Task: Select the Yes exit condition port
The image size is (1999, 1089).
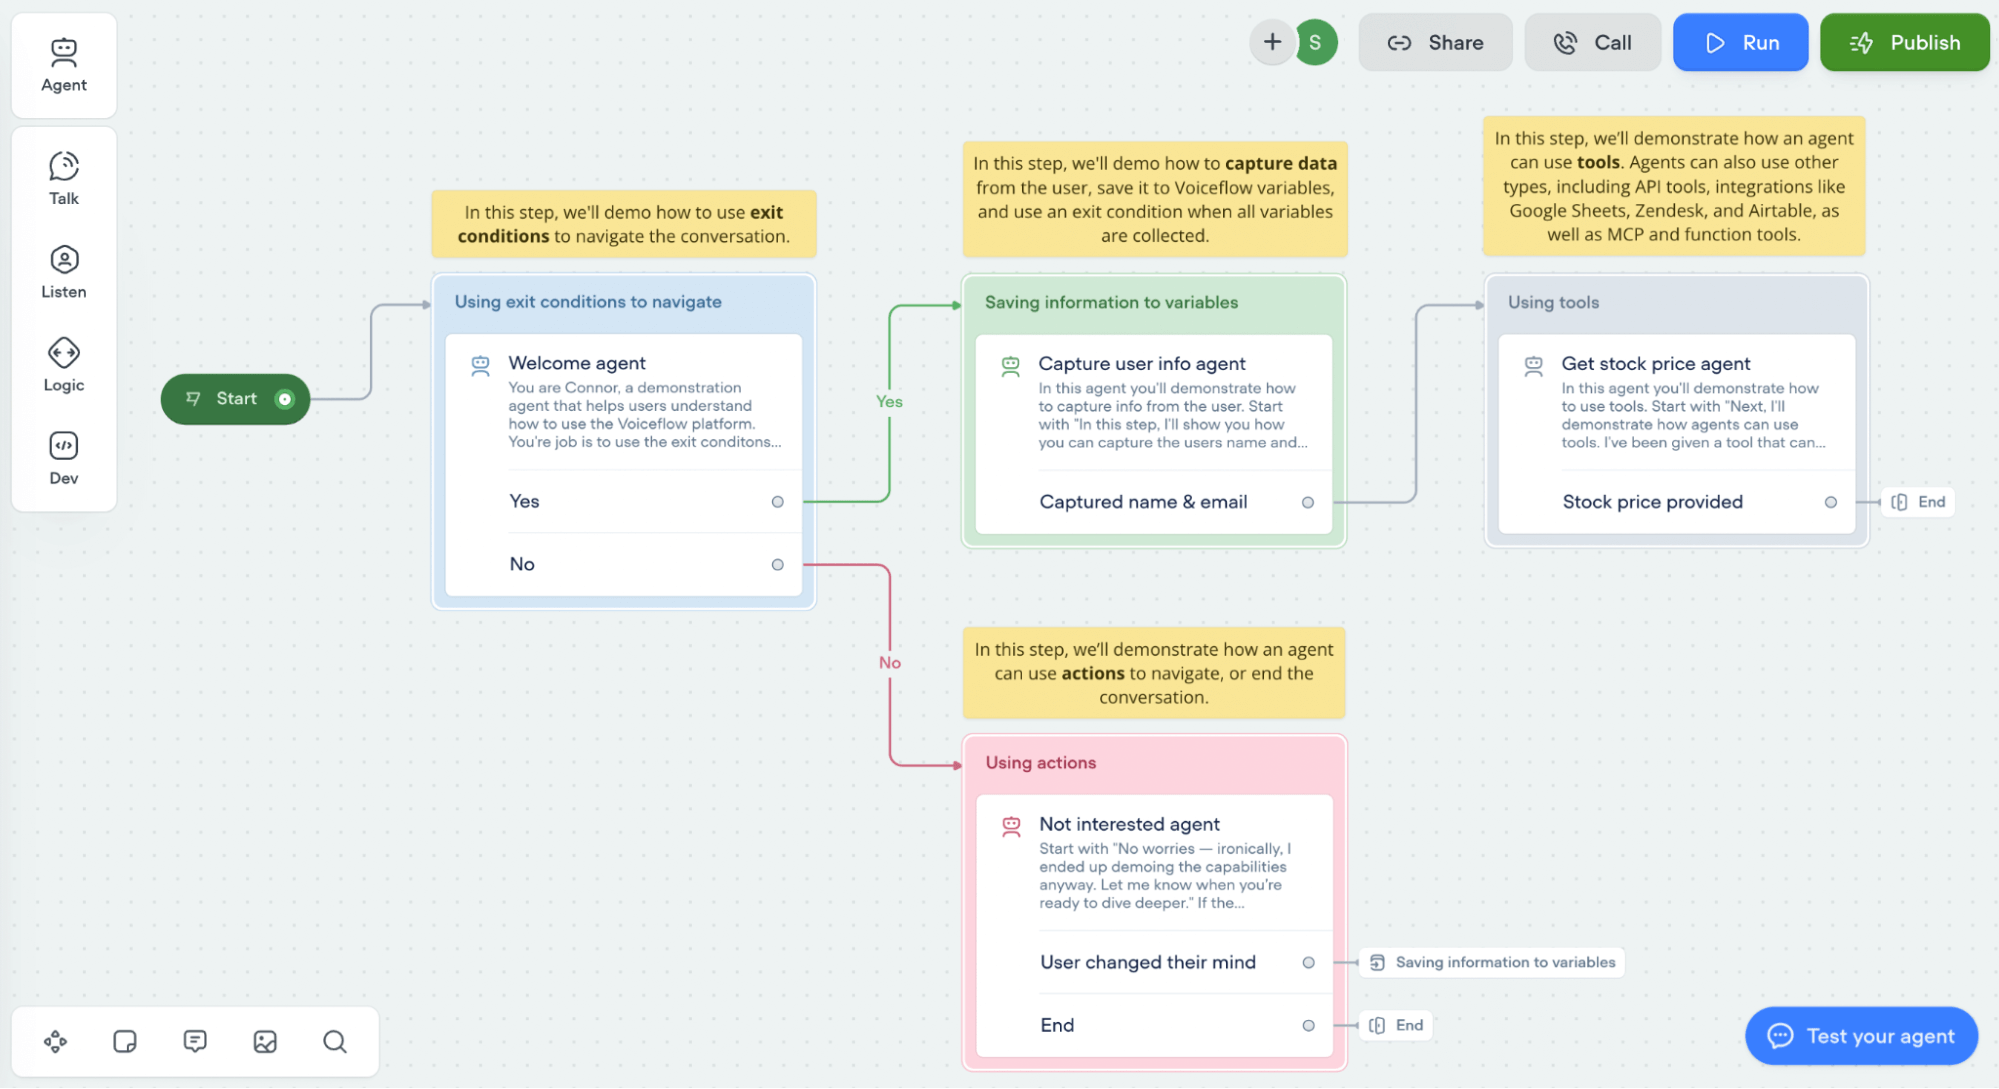Action: pyautogui.click(x=777, y=502)
